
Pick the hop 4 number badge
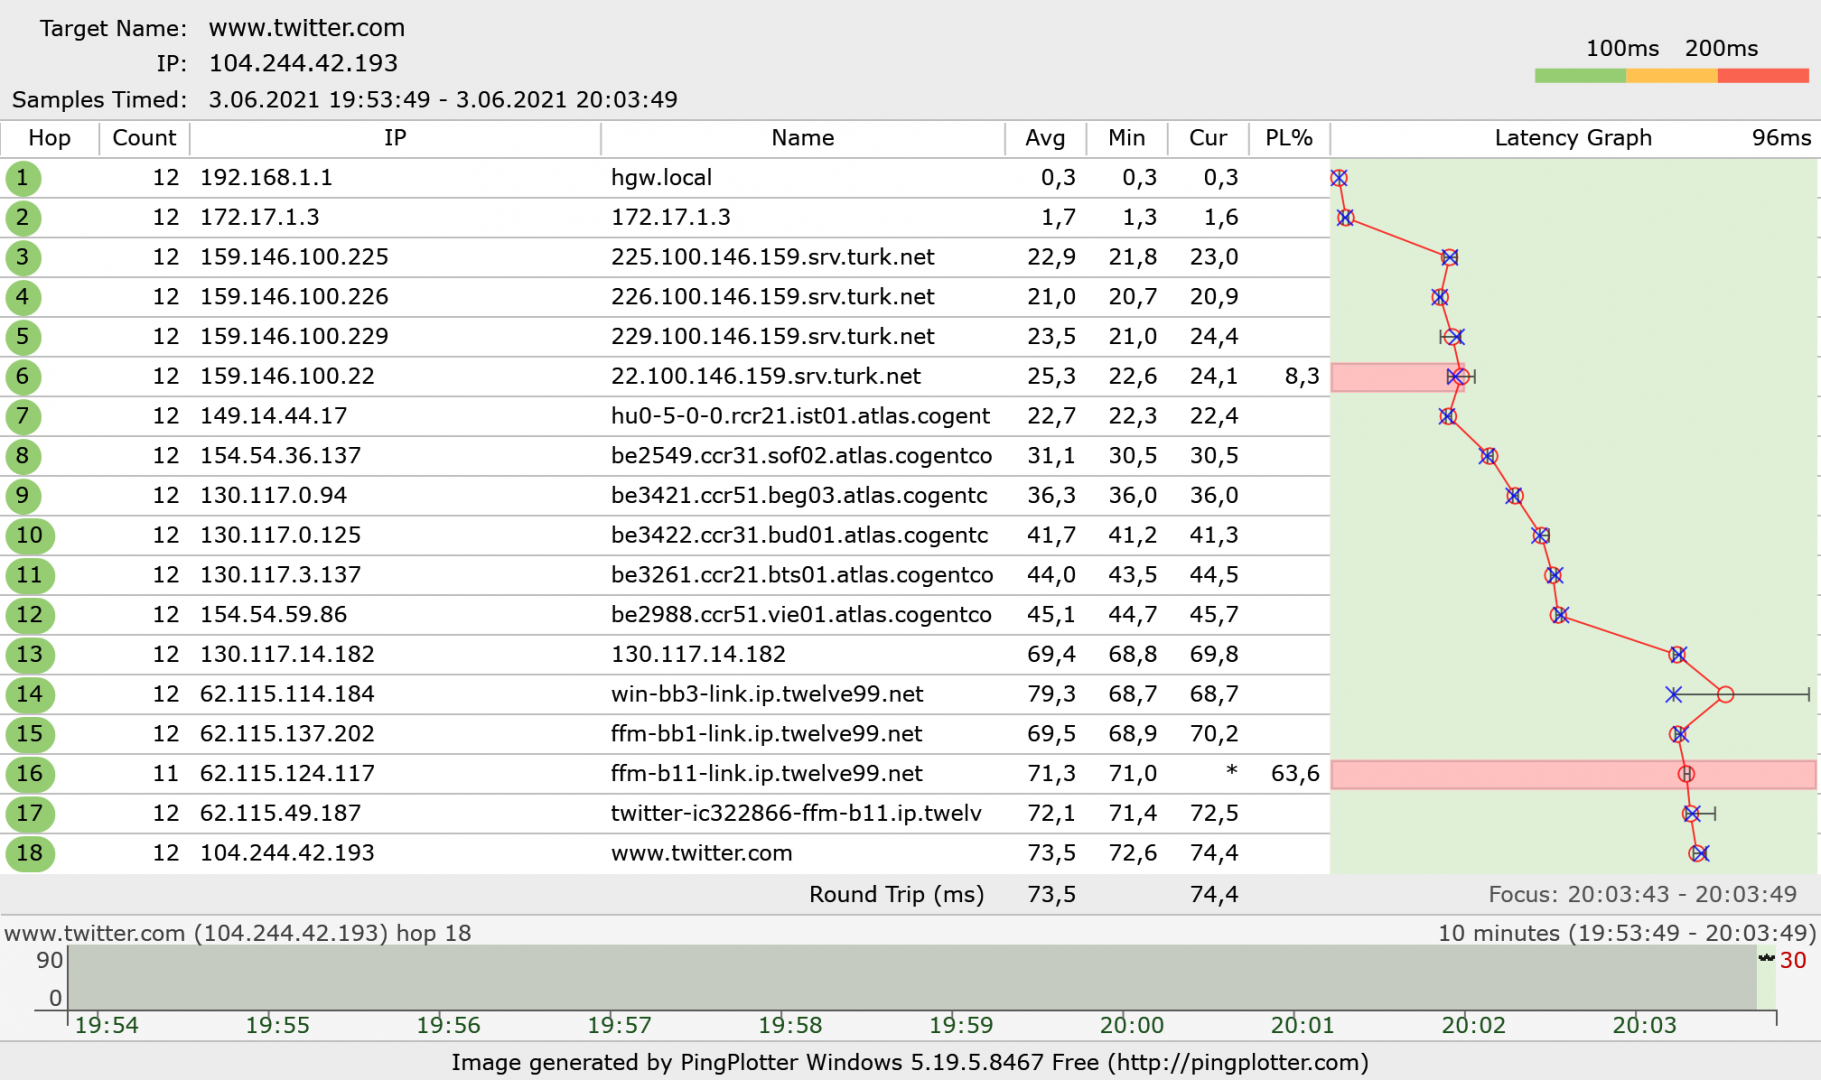pos(22,297)
